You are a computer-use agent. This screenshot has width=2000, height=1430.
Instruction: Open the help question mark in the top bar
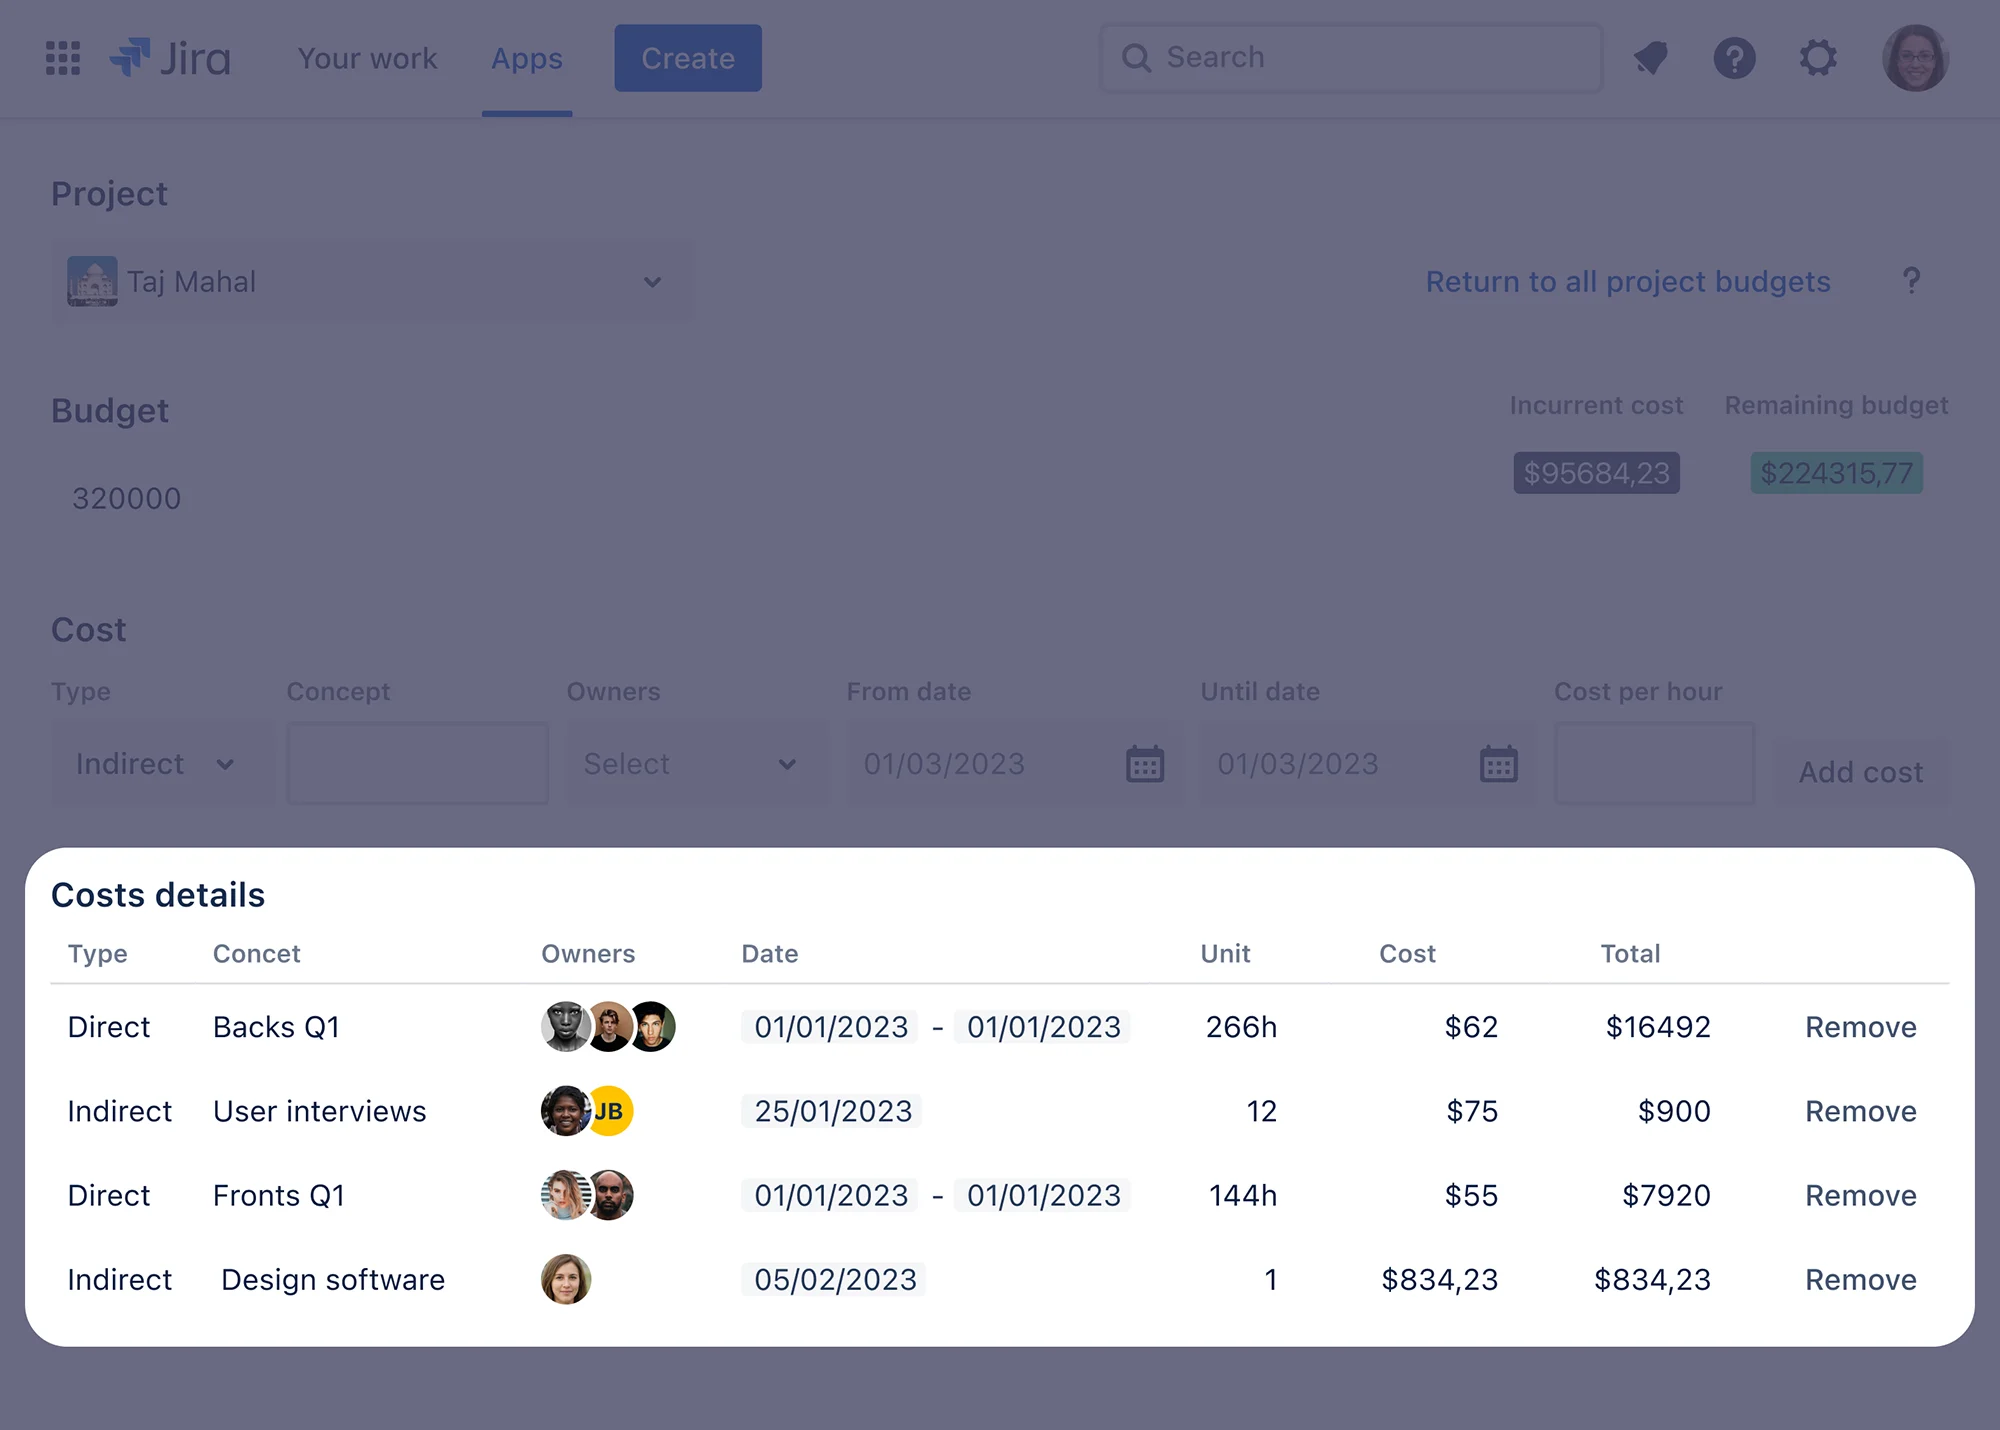[x=1735, y=58]
